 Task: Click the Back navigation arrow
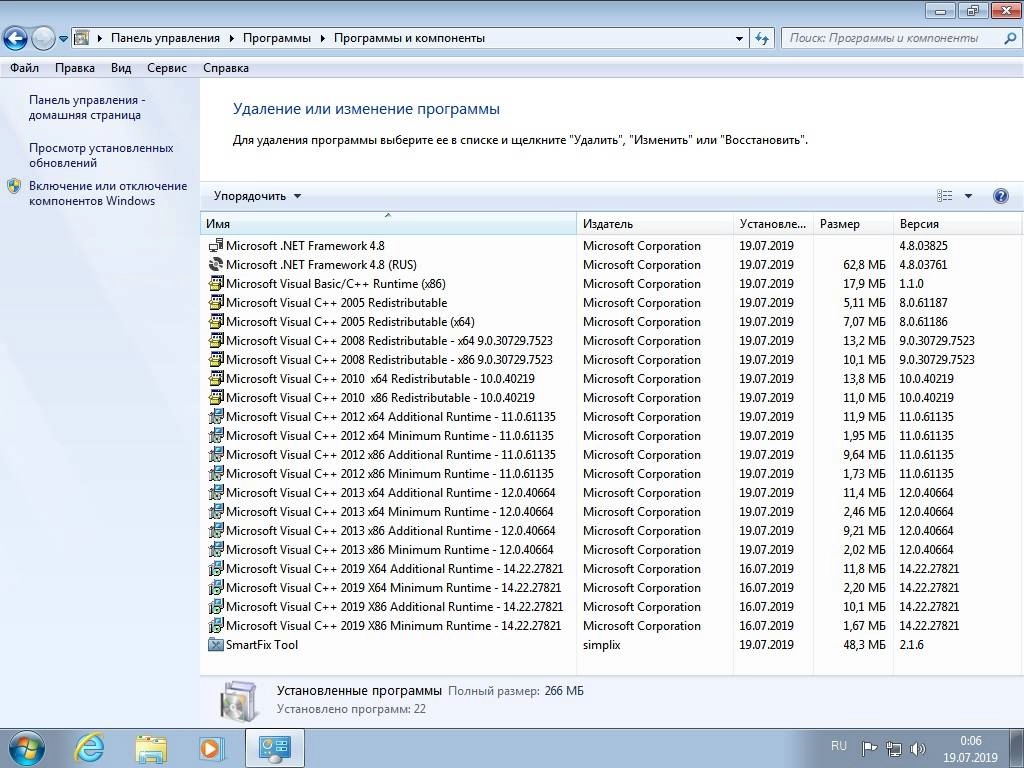pos(16,39)
